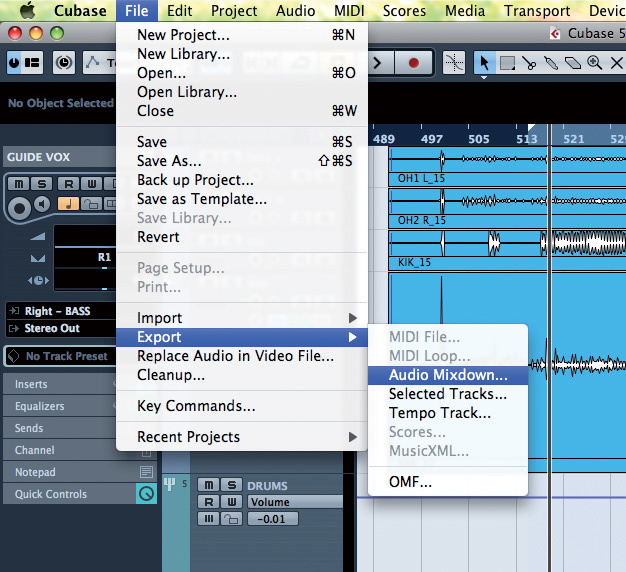The width and height of the screenshot is (626, 572).
Task: Select OMF export option
Action: tap(448, 482)
